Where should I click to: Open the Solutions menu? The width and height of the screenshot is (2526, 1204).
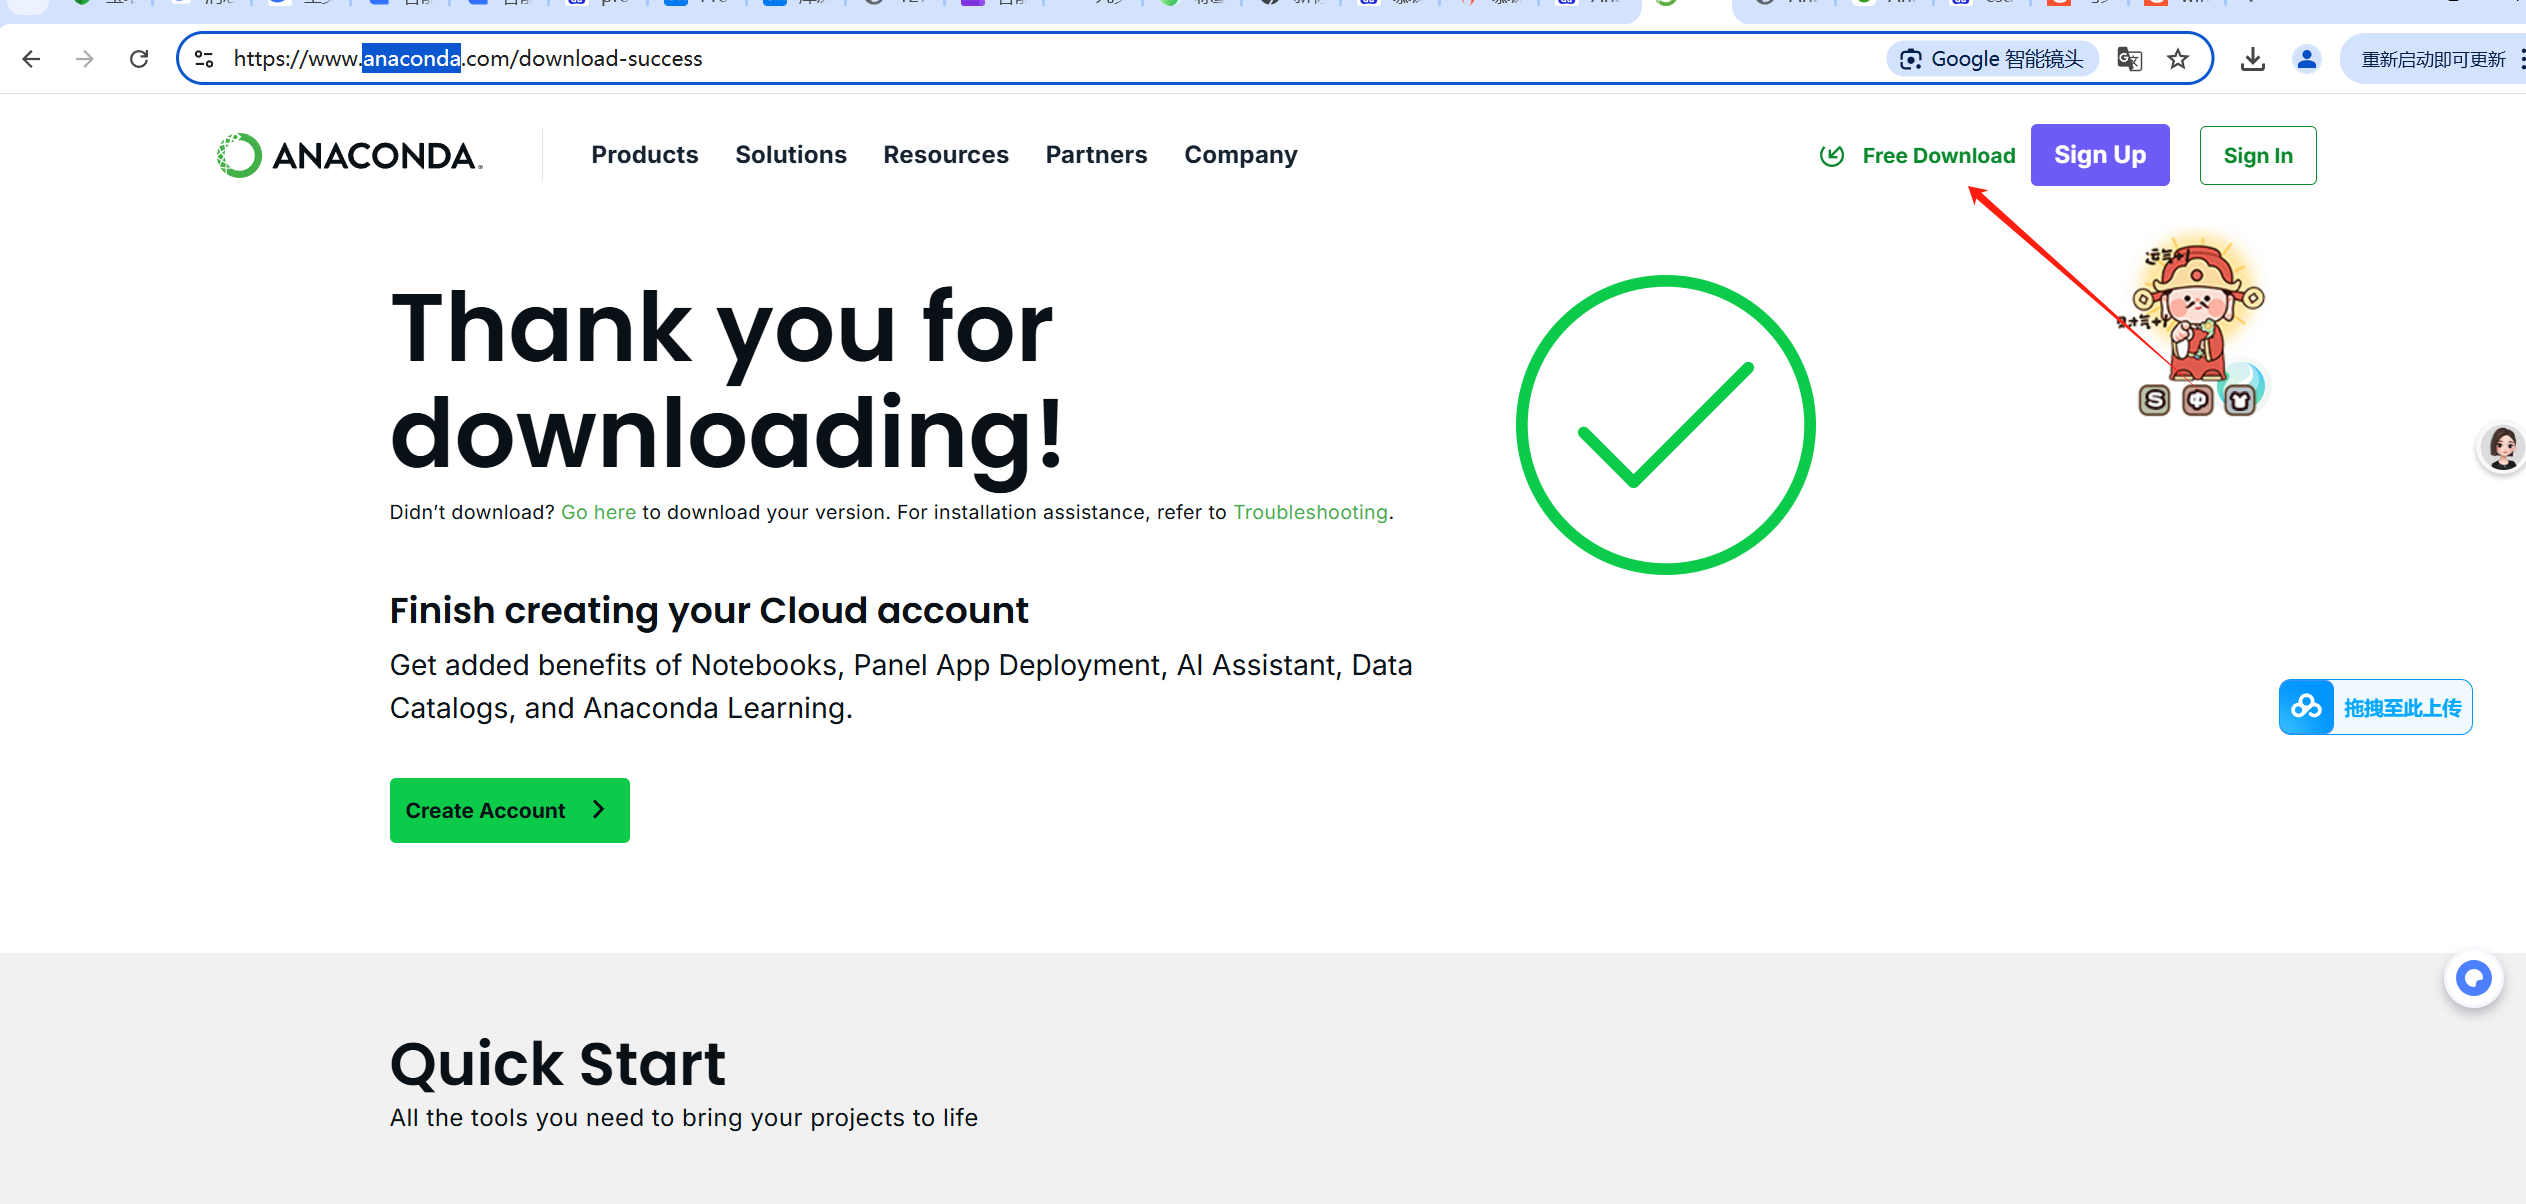pyautogui.click(x=790, y=155)
